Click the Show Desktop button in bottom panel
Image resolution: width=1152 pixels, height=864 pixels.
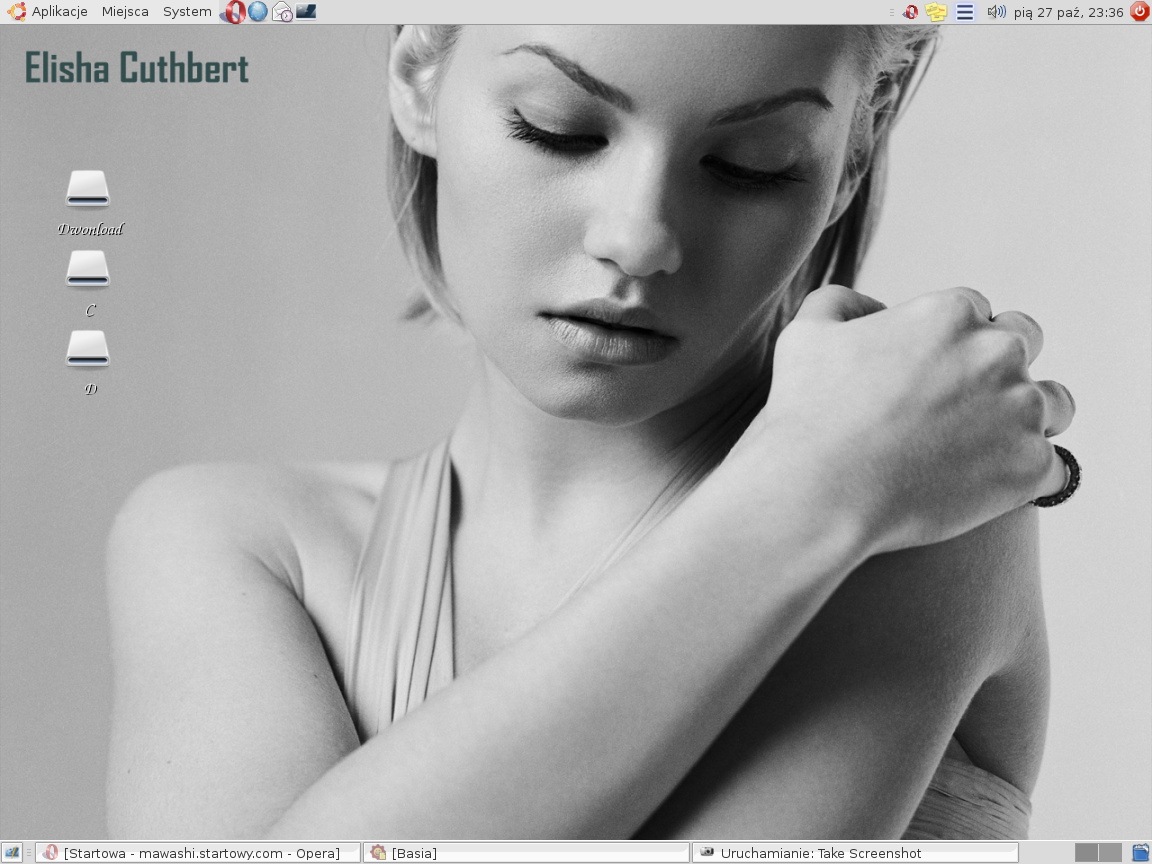[x=12, y=853]
